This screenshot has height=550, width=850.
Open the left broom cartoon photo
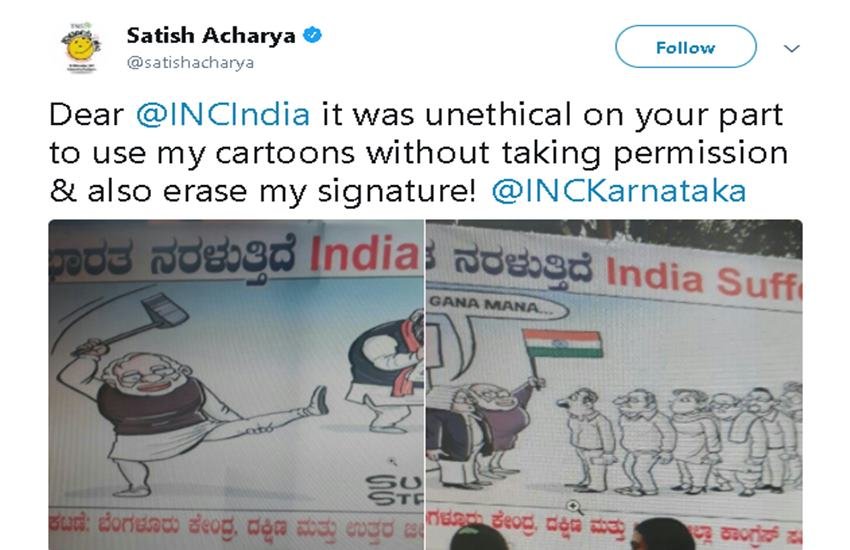[236, 385]
